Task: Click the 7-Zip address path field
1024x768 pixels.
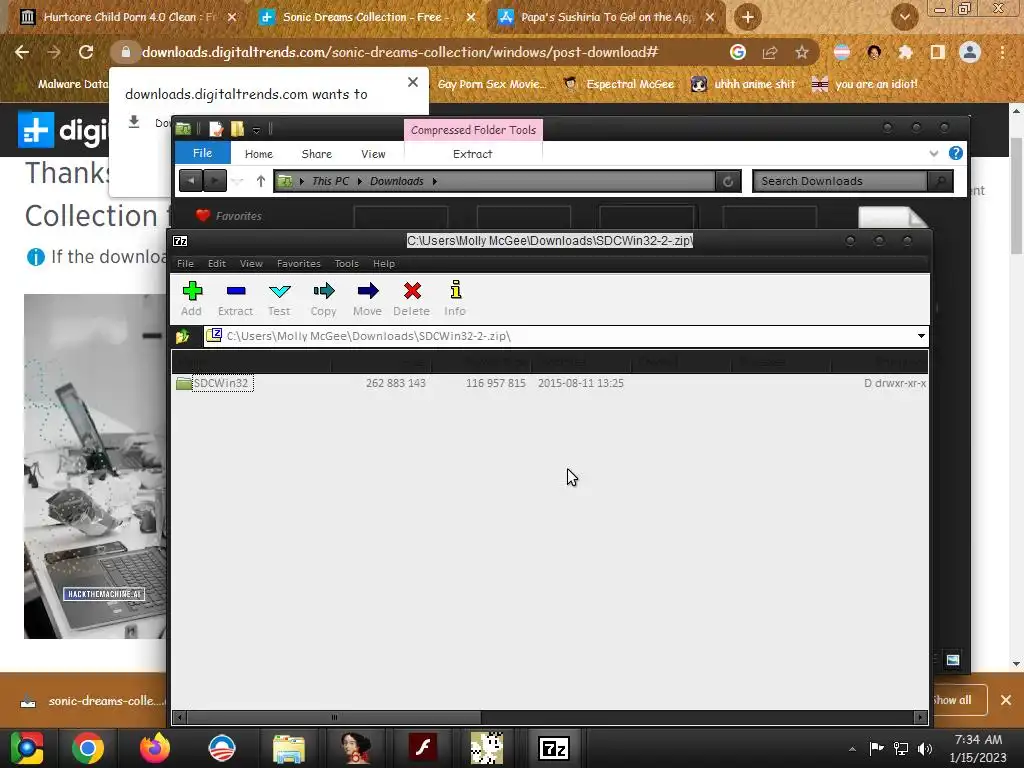Action: pyautogui.click(x=566, y=336)
